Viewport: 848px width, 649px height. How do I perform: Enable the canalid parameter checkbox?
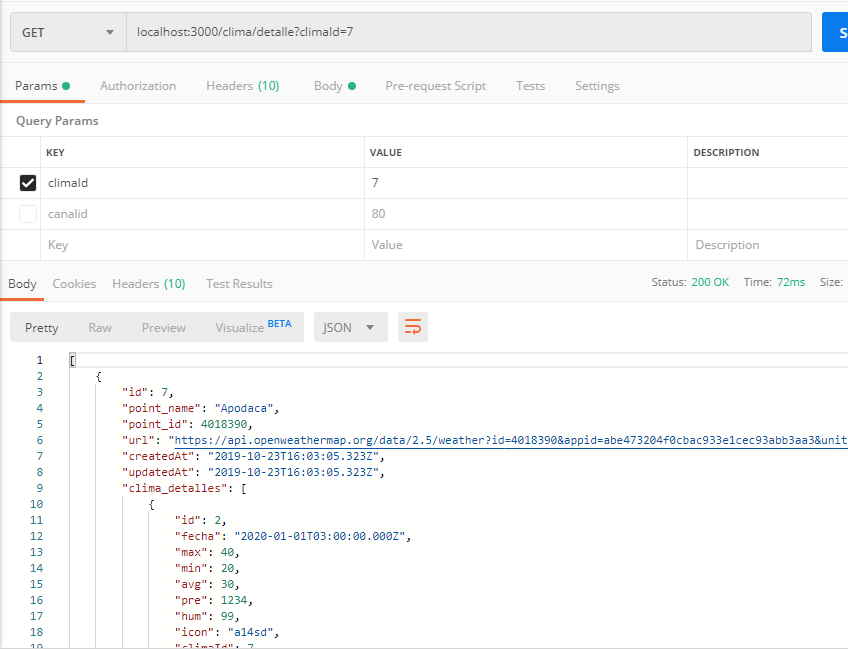coord(28,214)
